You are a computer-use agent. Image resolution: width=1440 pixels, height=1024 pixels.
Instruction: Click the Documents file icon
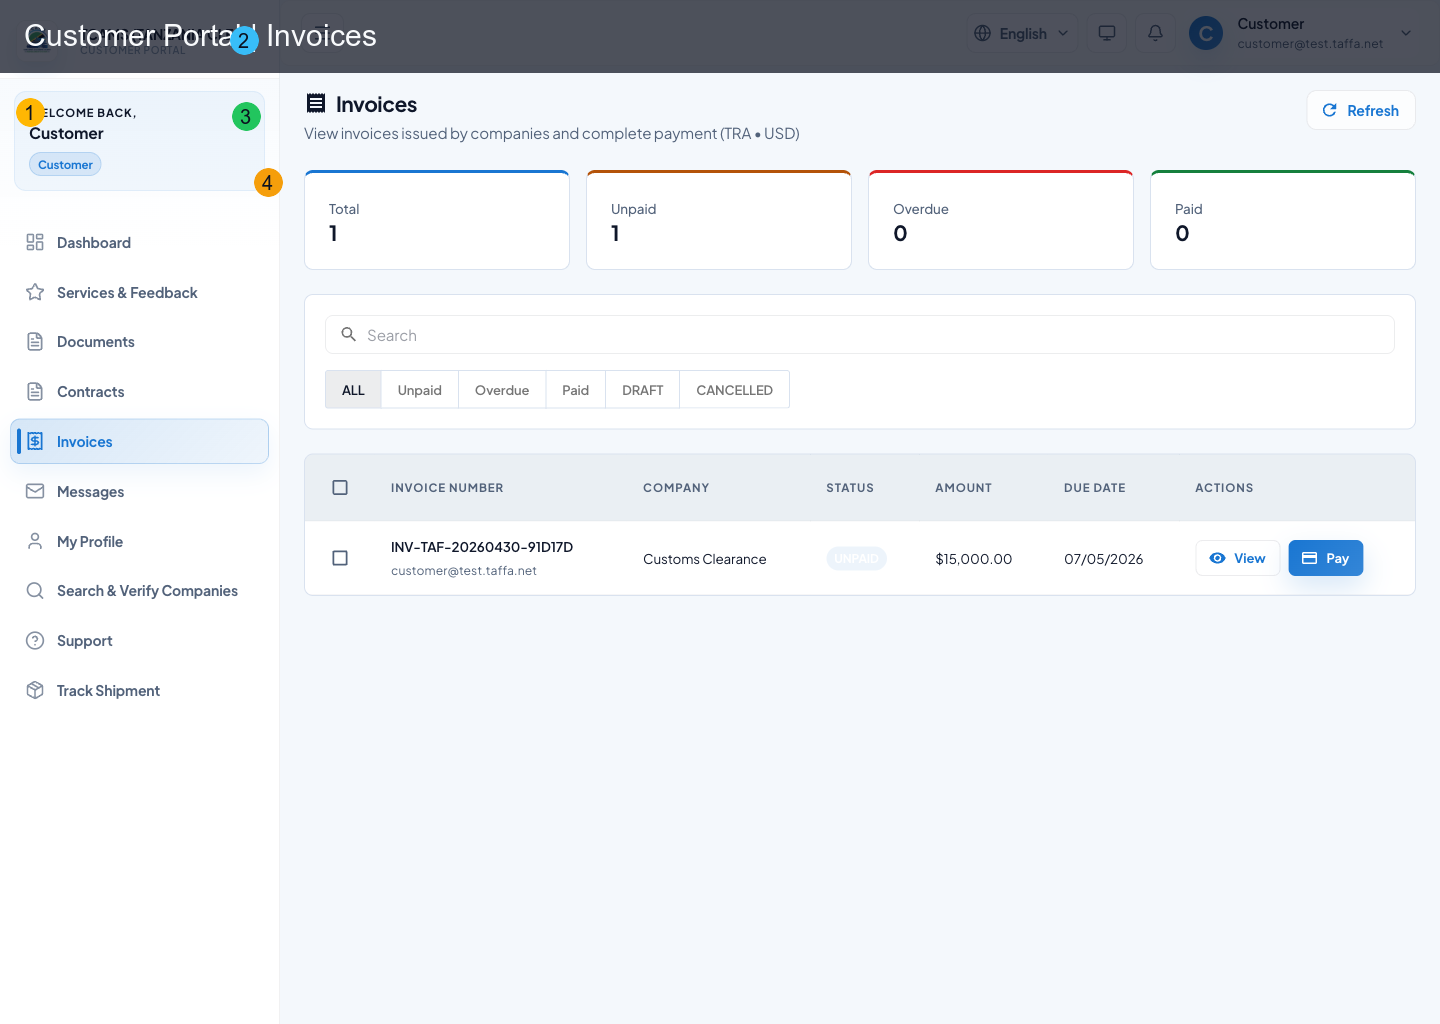pos(35,342)
